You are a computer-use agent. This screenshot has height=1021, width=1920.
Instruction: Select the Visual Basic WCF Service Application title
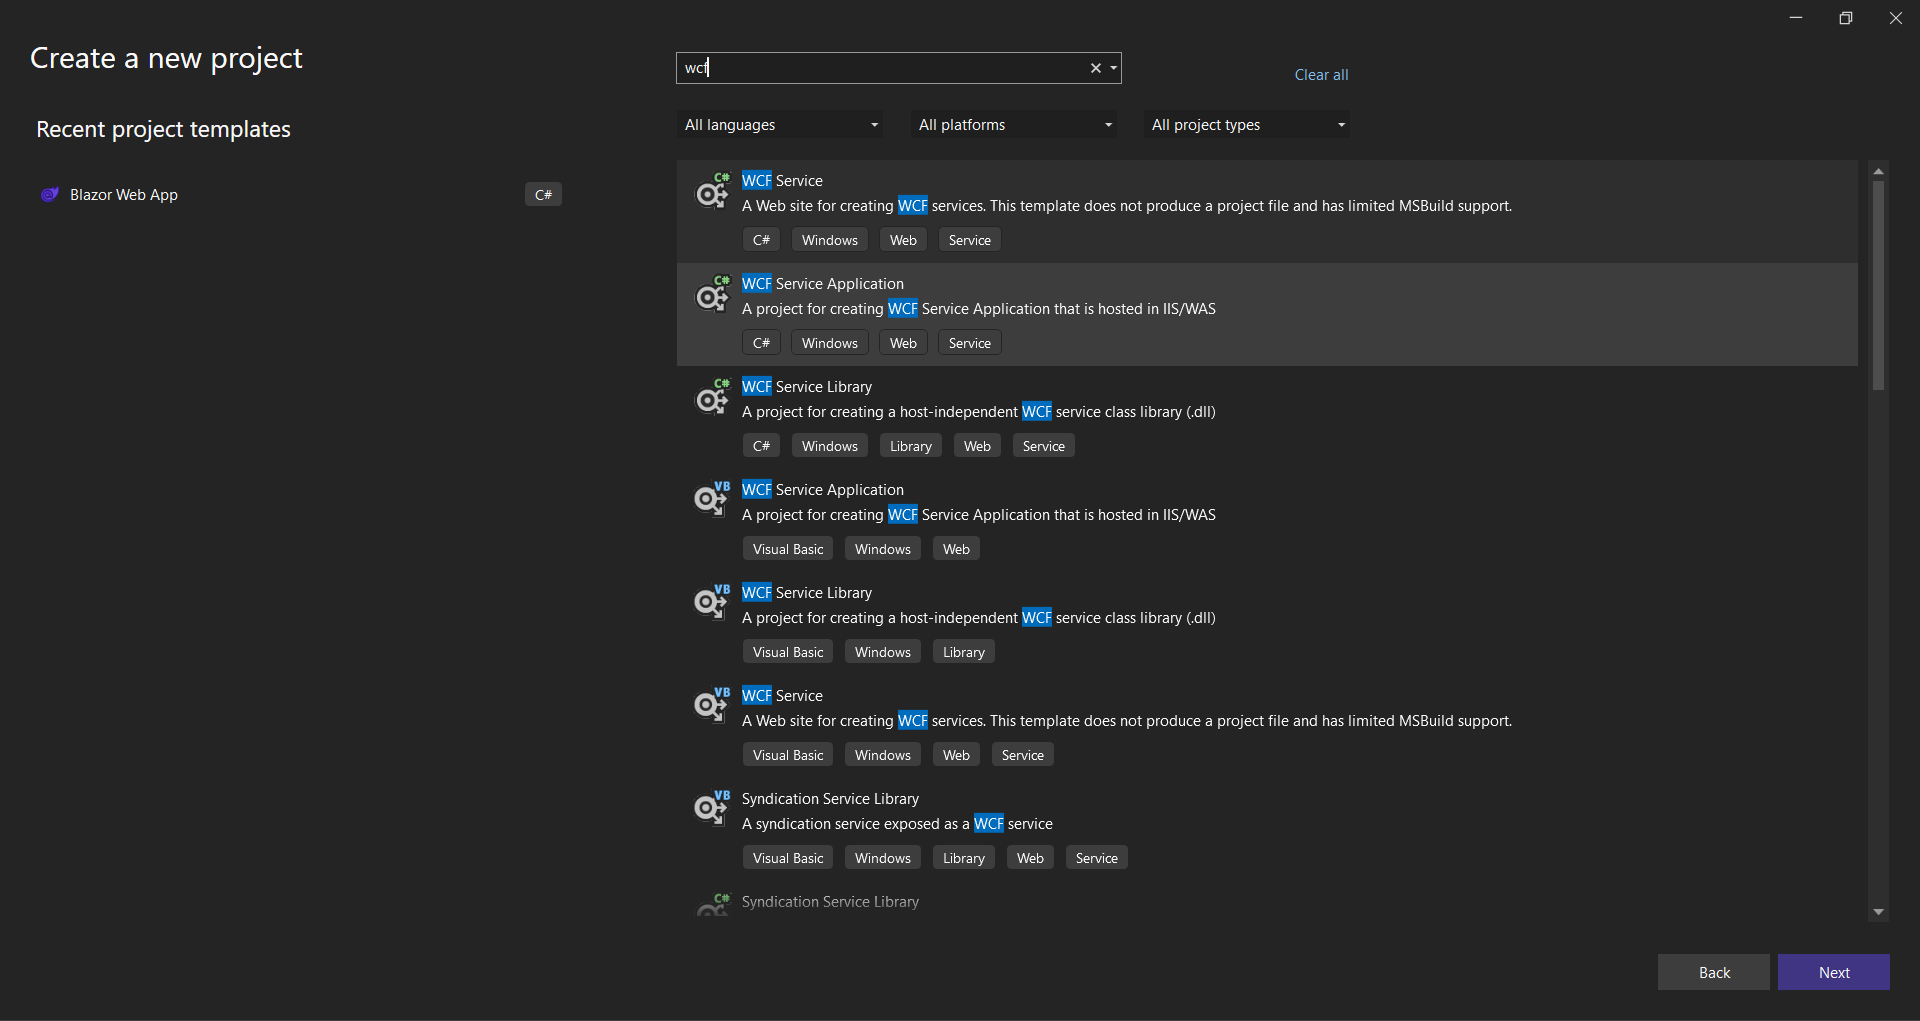tap(822, 490)
